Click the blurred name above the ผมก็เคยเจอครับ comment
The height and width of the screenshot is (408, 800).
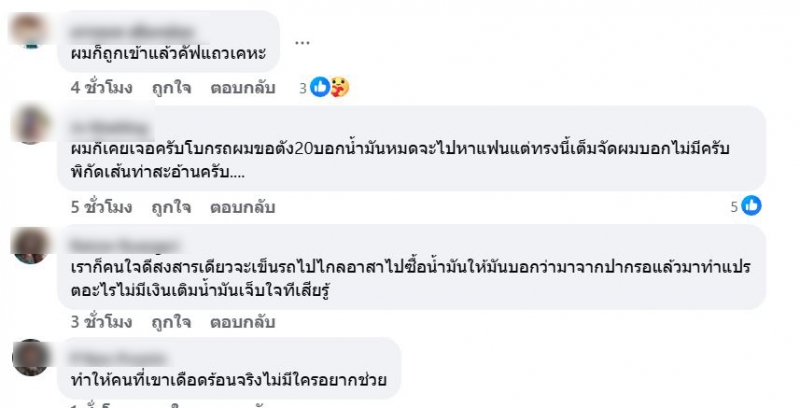pyautogui.click(x=100, y=128)
